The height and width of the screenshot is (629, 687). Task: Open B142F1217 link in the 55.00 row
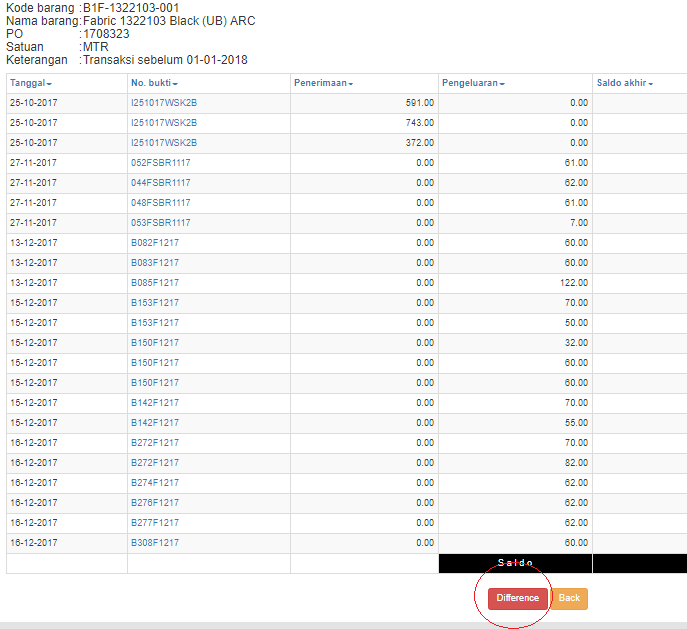(155, 423)
